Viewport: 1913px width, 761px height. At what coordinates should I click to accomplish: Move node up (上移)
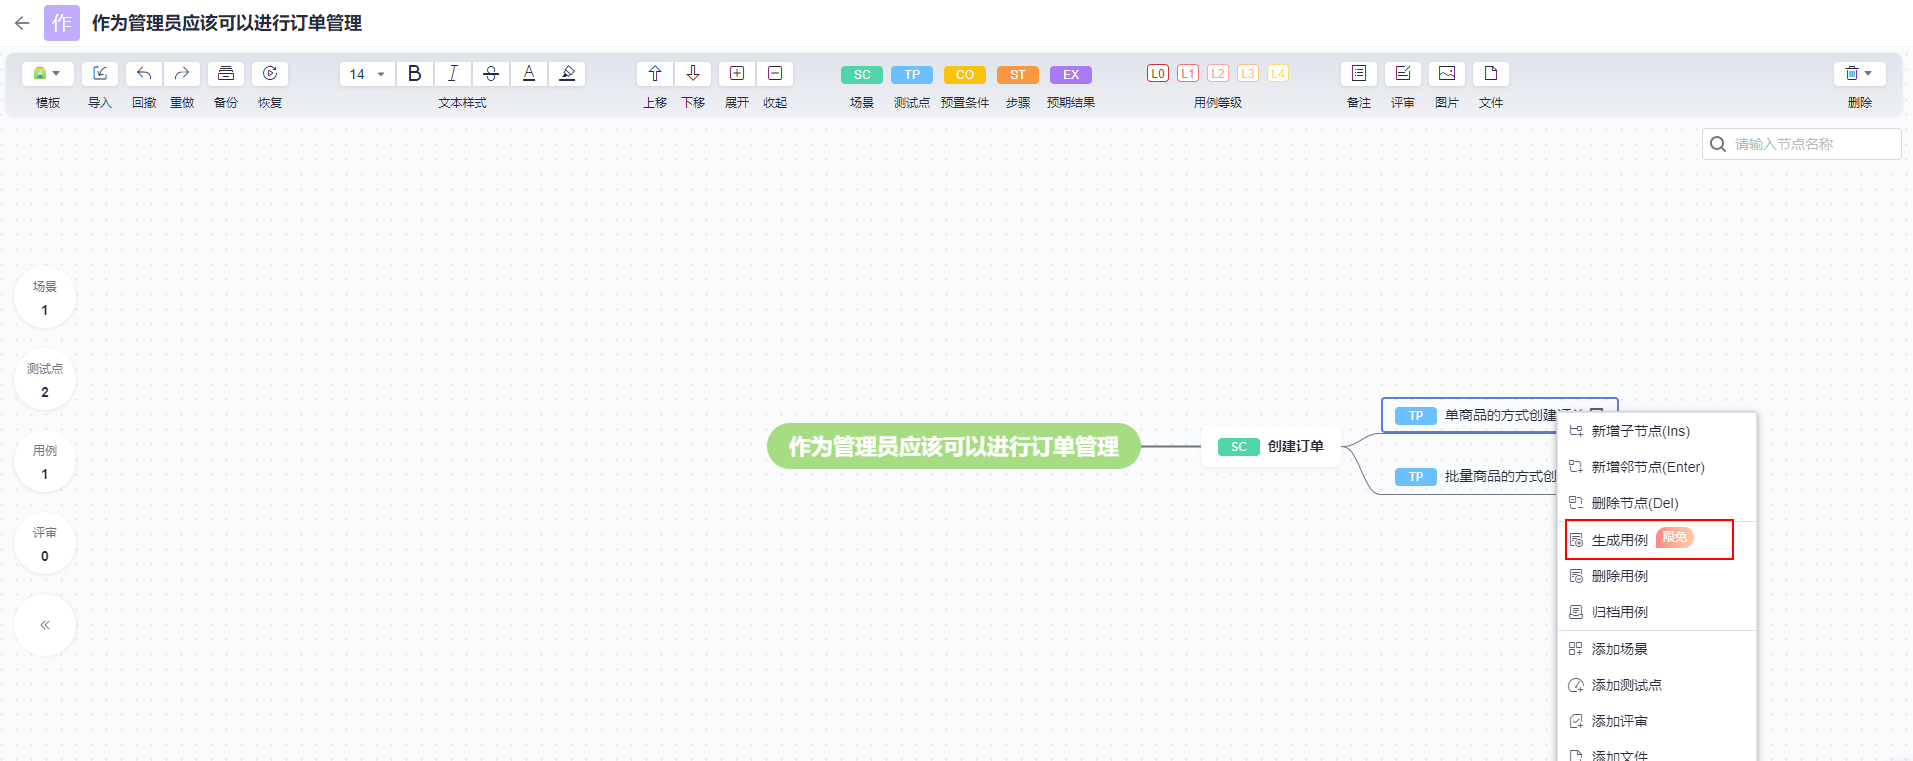655,74
